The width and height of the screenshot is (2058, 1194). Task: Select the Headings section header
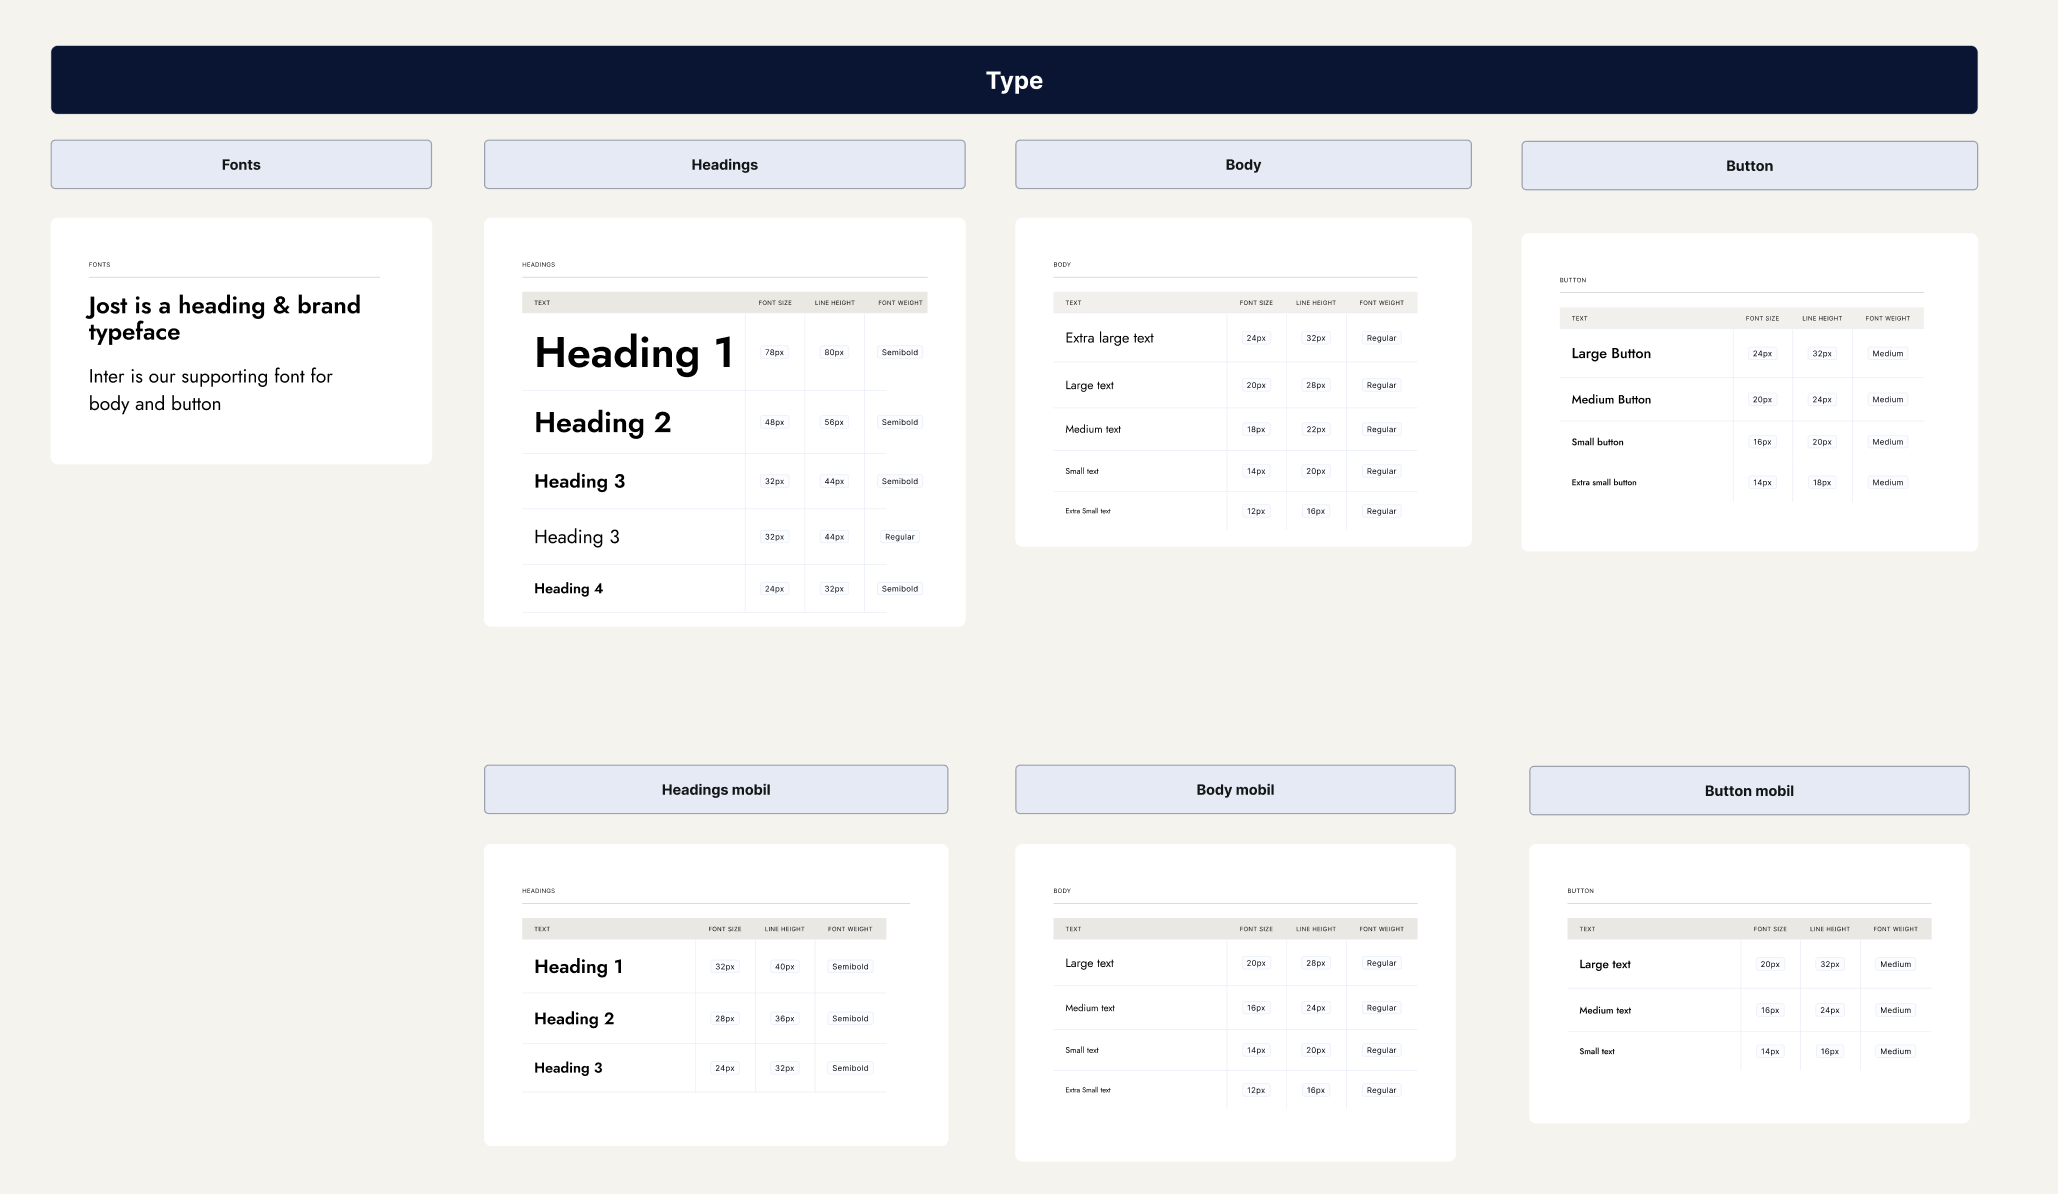pos(724,165)
